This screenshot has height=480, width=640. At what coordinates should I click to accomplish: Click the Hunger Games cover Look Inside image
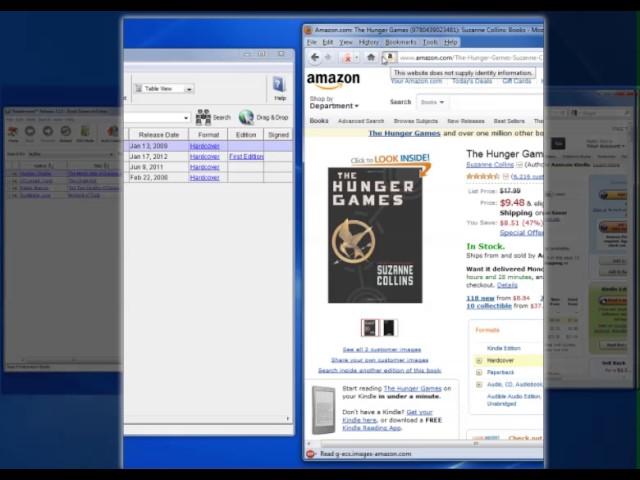[375, 235]
